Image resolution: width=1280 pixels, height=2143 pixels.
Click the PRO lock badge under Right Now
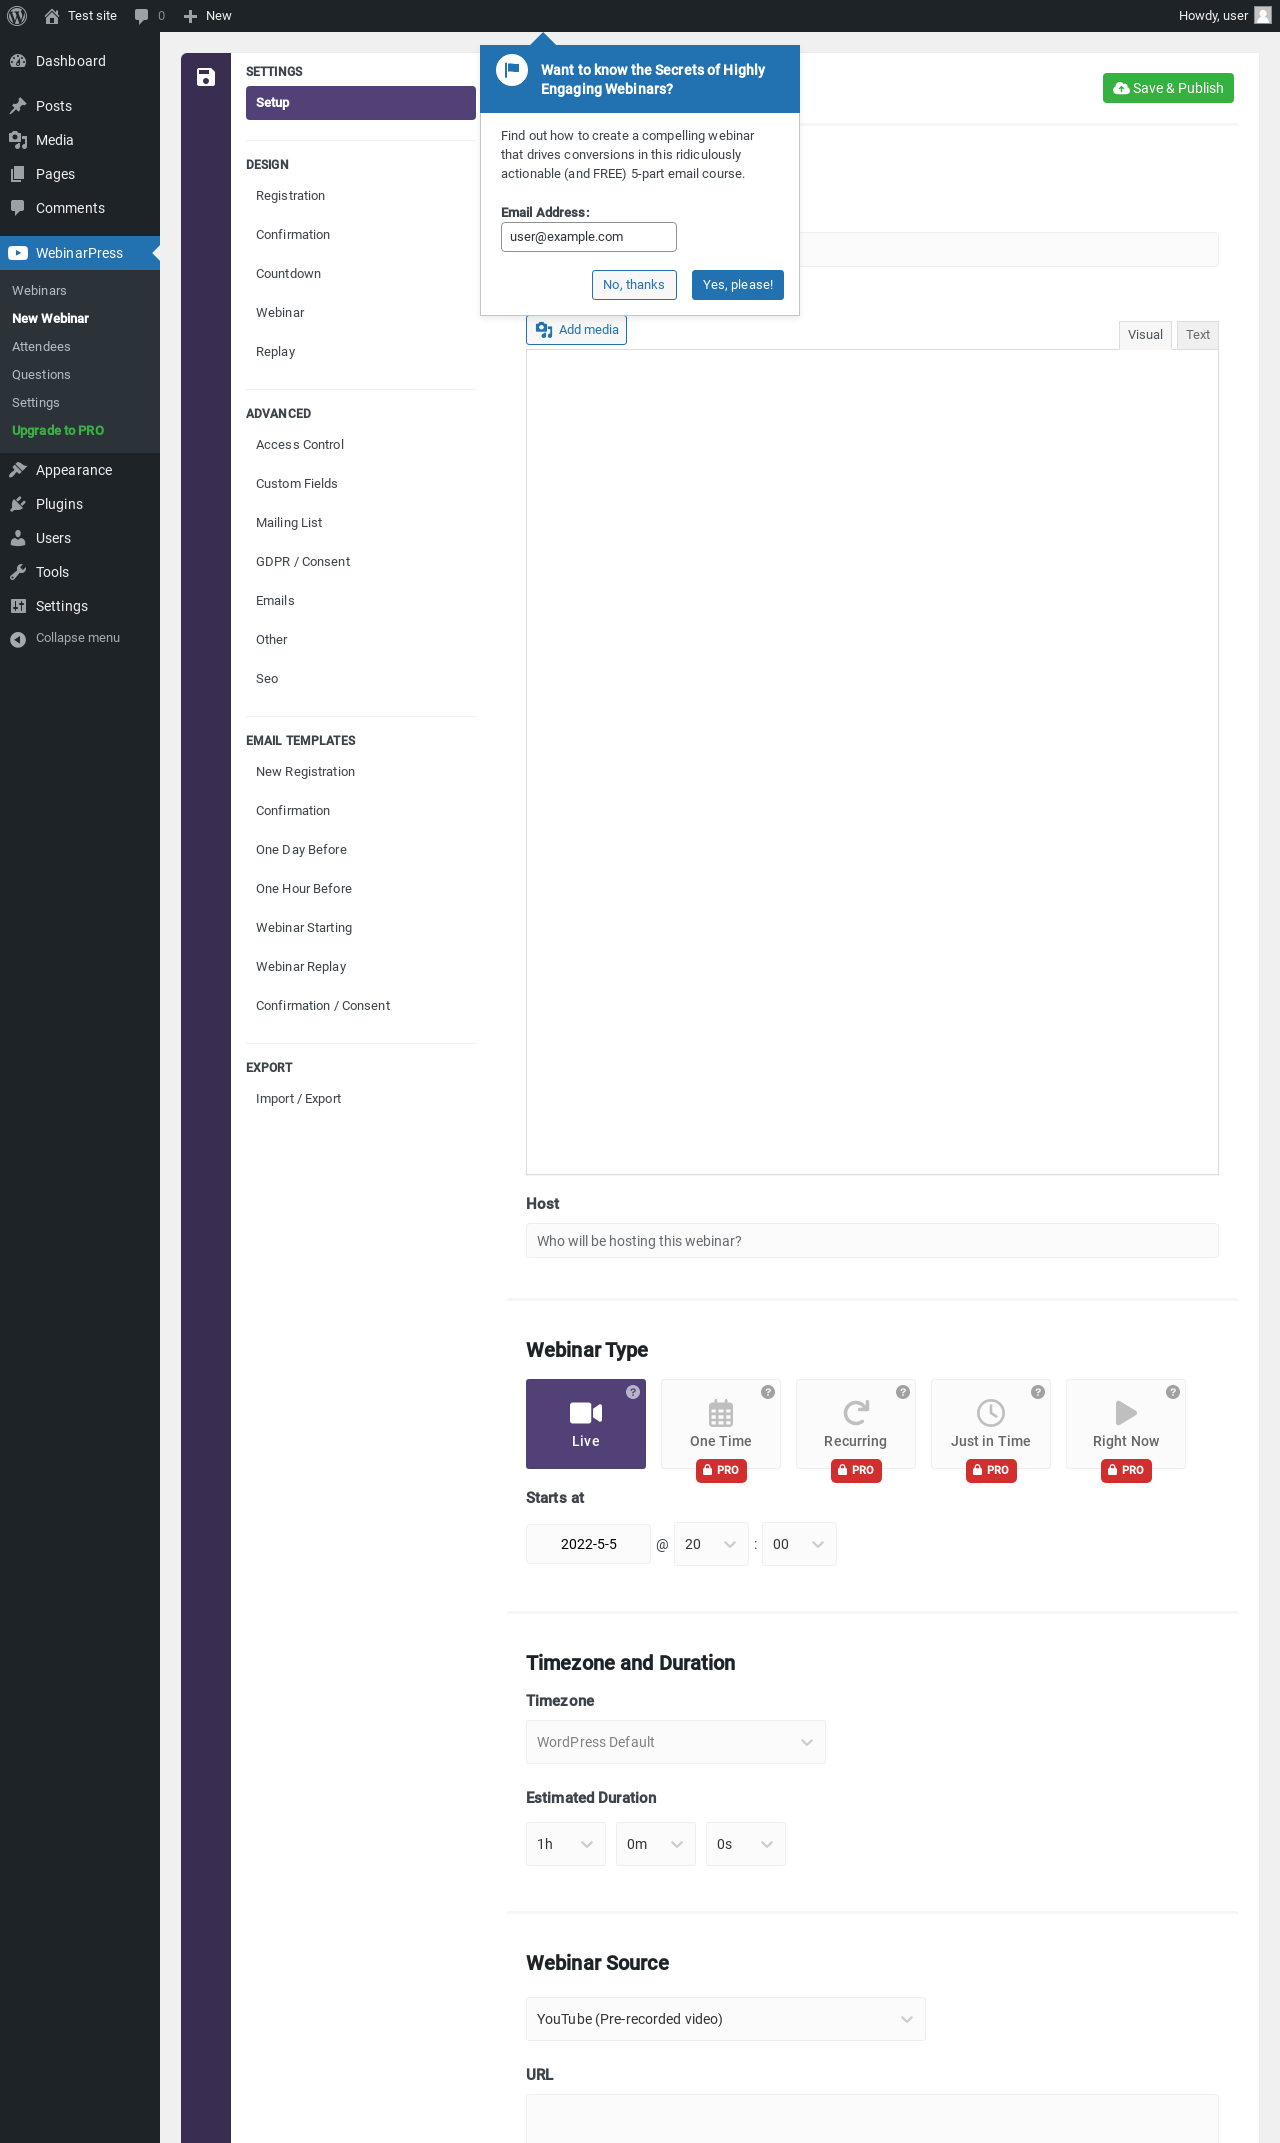(1126, 1470)
